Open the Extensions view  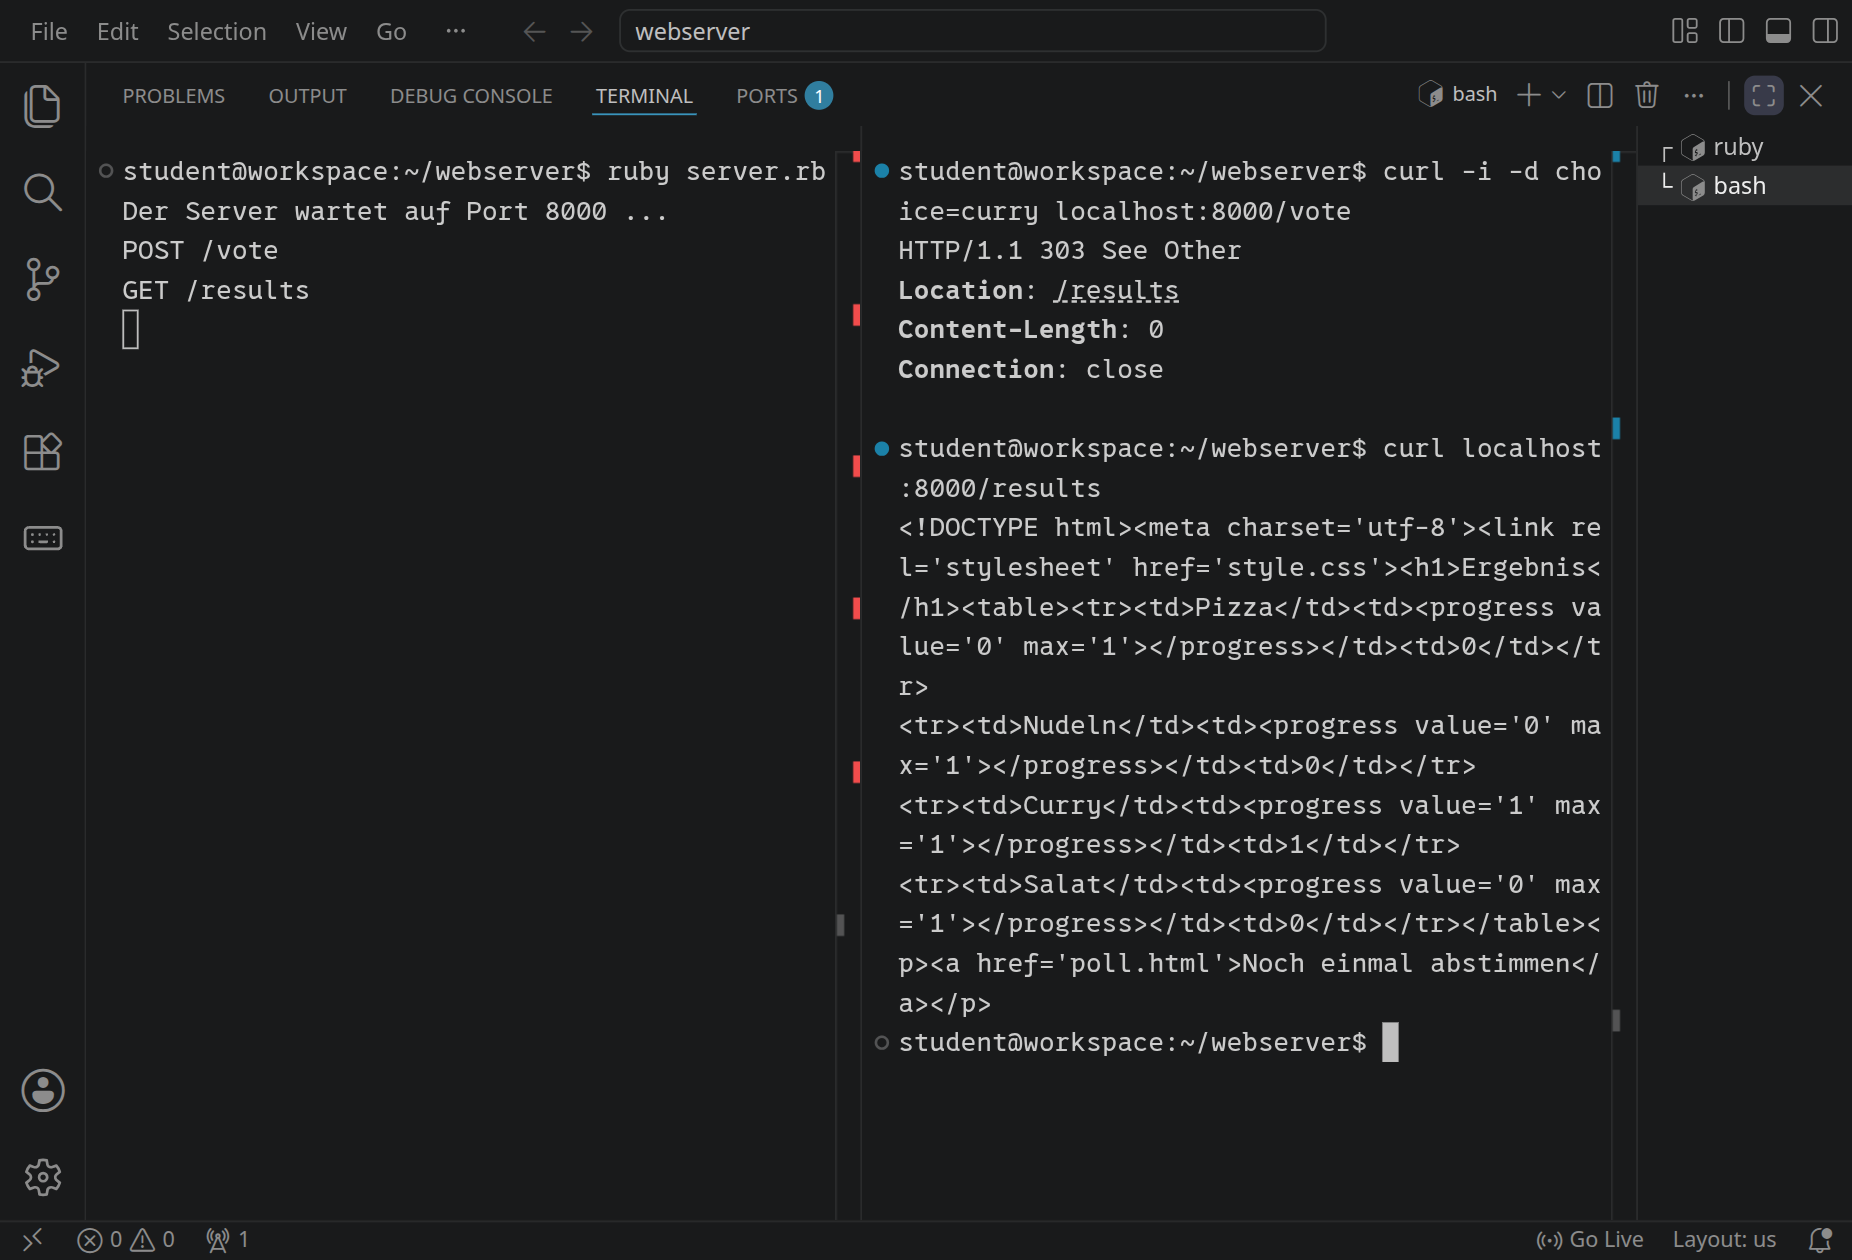(42, 452)
